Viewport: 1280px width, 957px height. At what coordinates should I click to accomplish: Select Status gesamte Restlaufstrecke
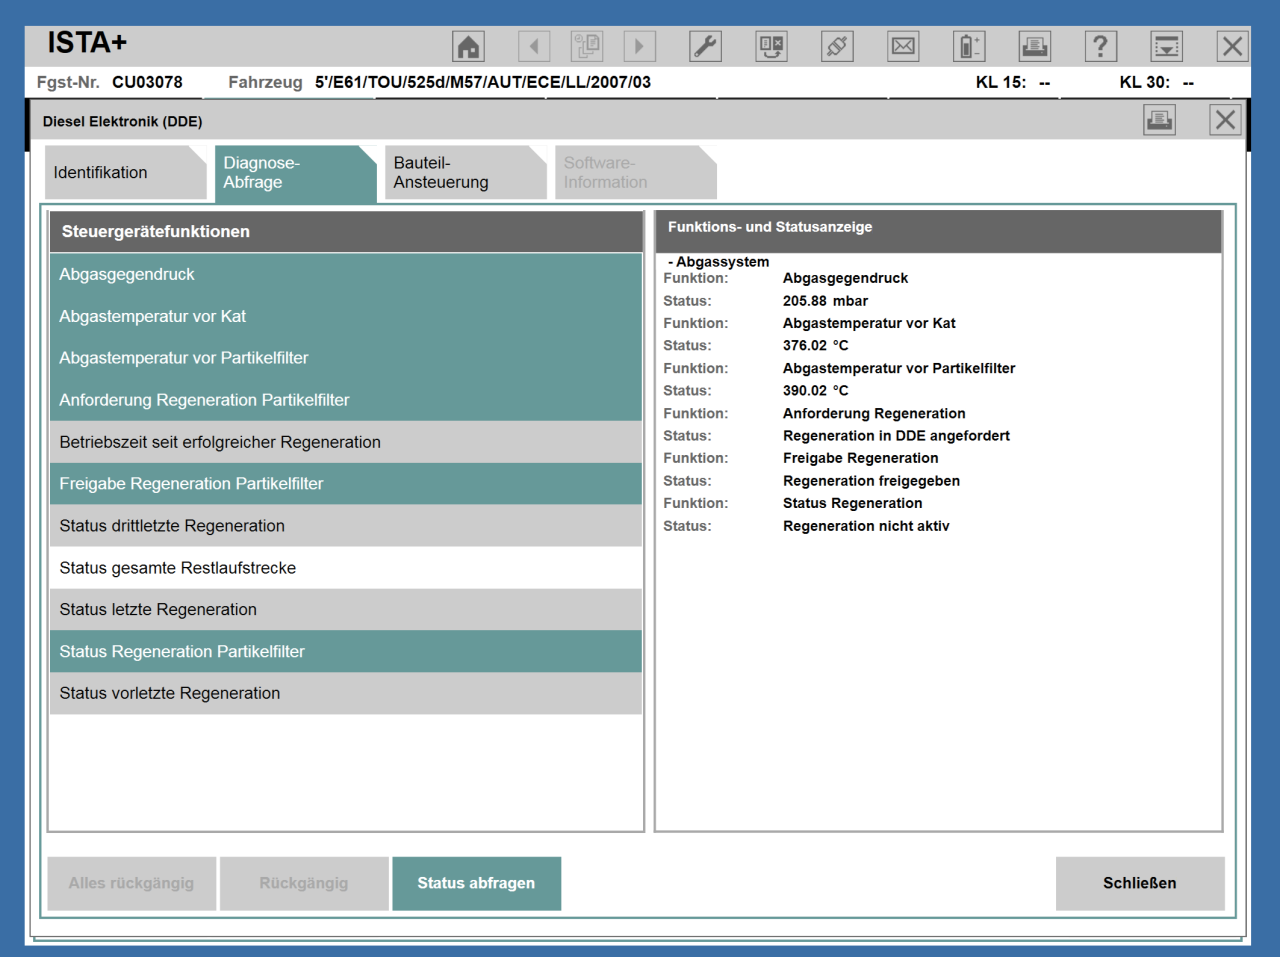(346, 568)
